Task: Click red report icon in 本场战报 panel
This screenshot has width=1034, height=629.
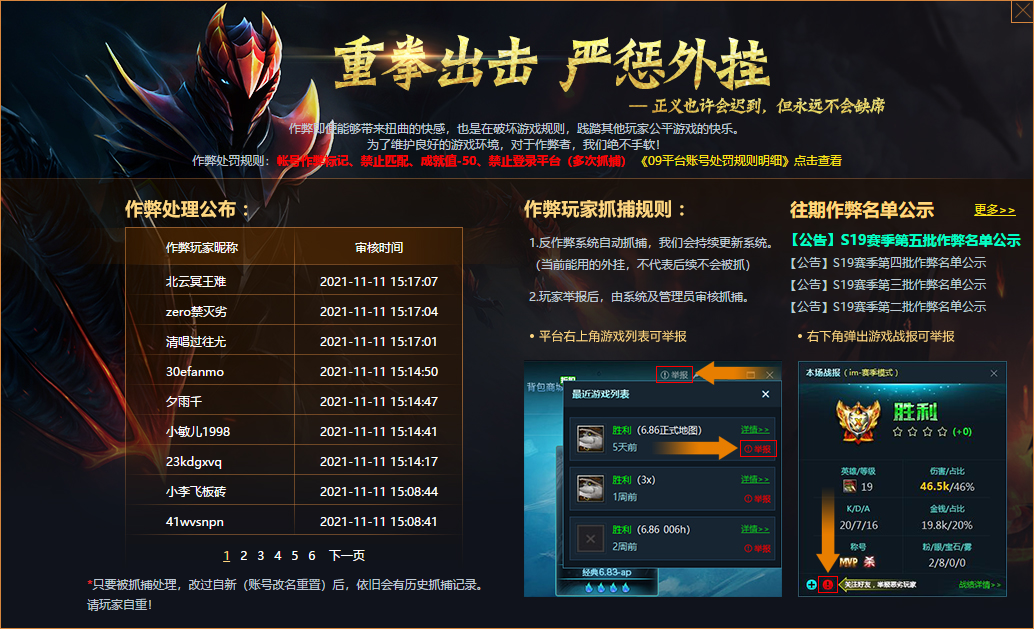Action: click(x=828, y=584)
